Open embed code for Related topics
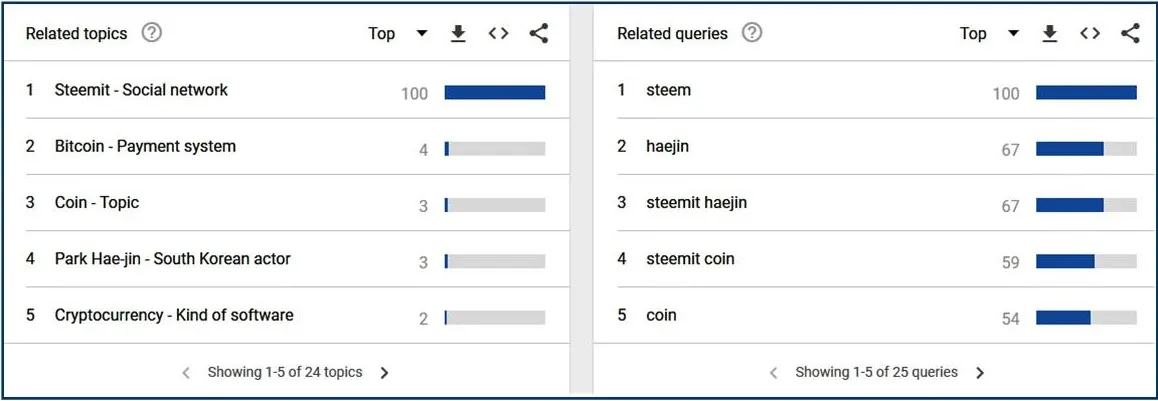 coord(499,33)
